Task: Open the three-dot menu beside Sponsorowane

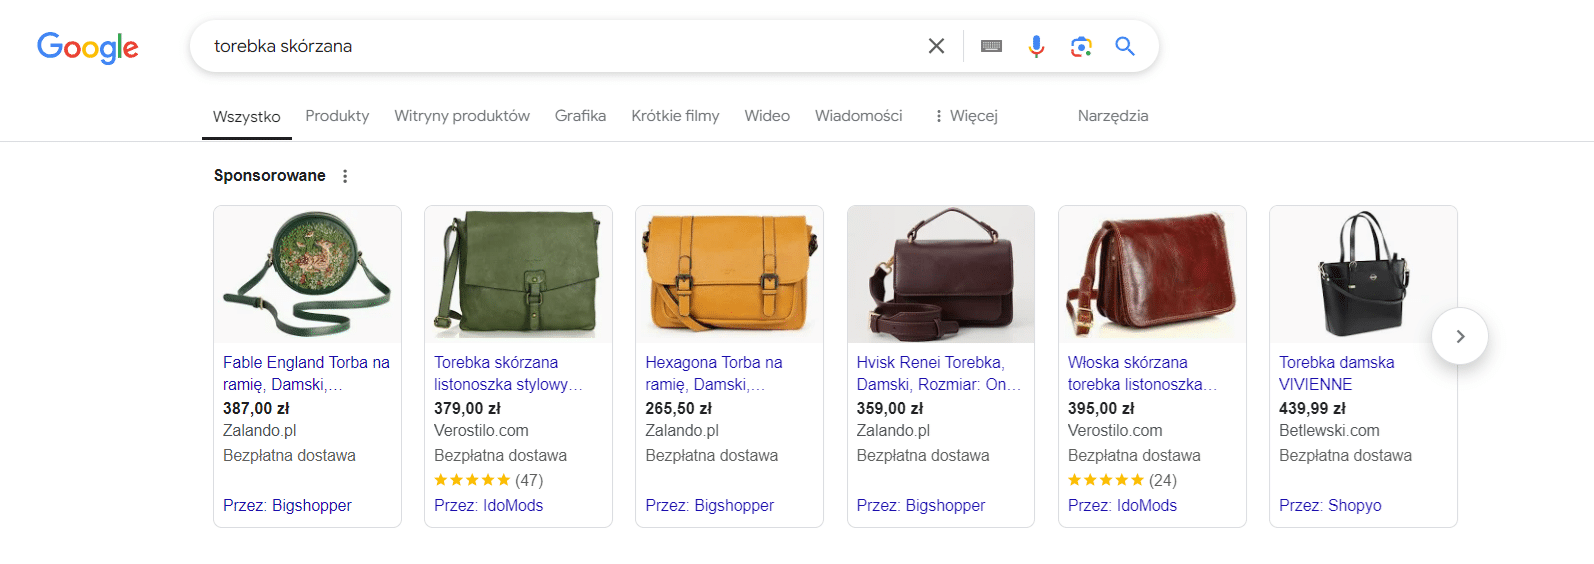Action: (x=345, y=176)
